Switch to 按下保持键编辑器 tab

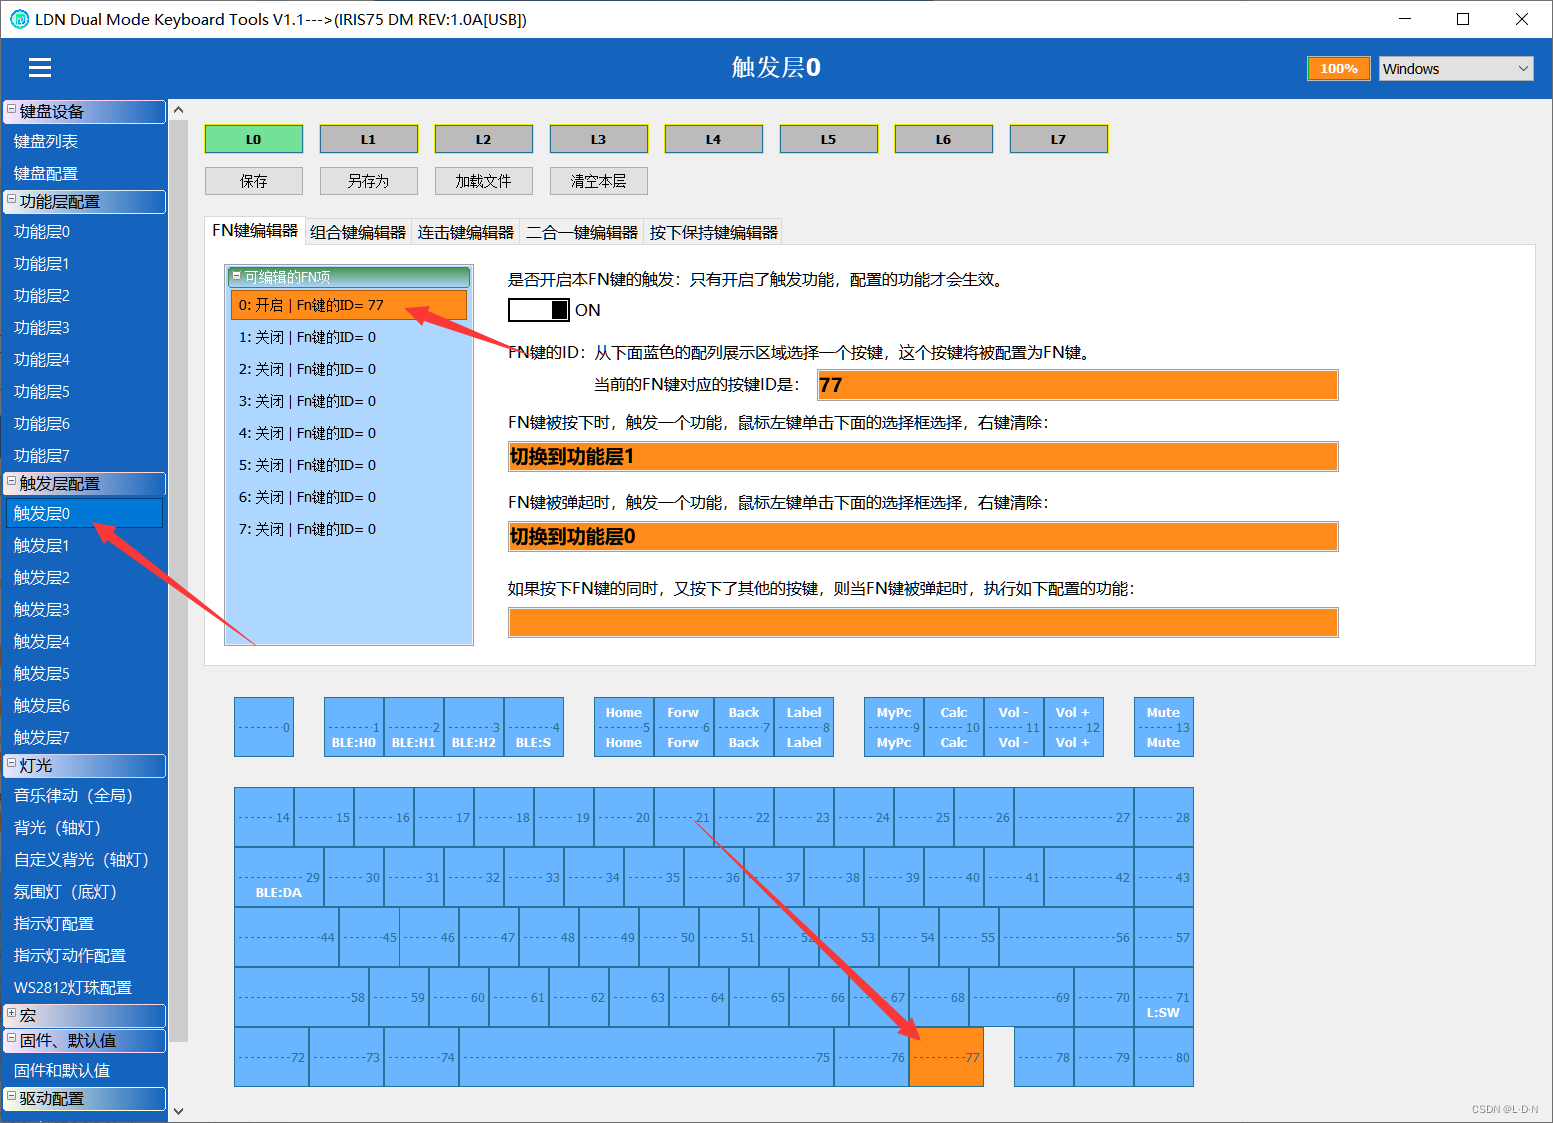(x=714, y=232)
